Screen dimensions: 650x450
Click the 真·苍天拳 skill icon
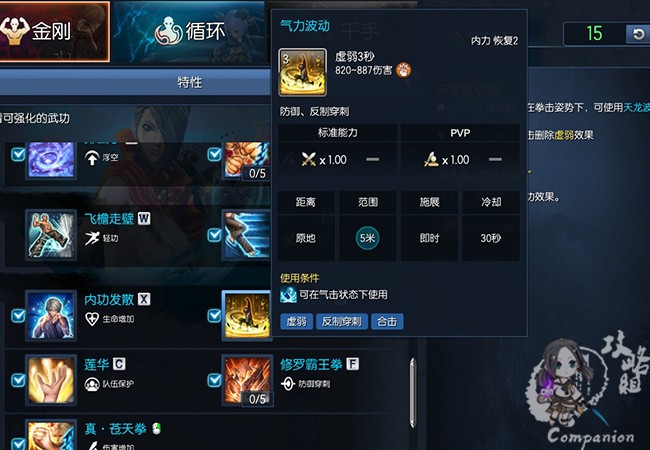click(x=51, y=435)
